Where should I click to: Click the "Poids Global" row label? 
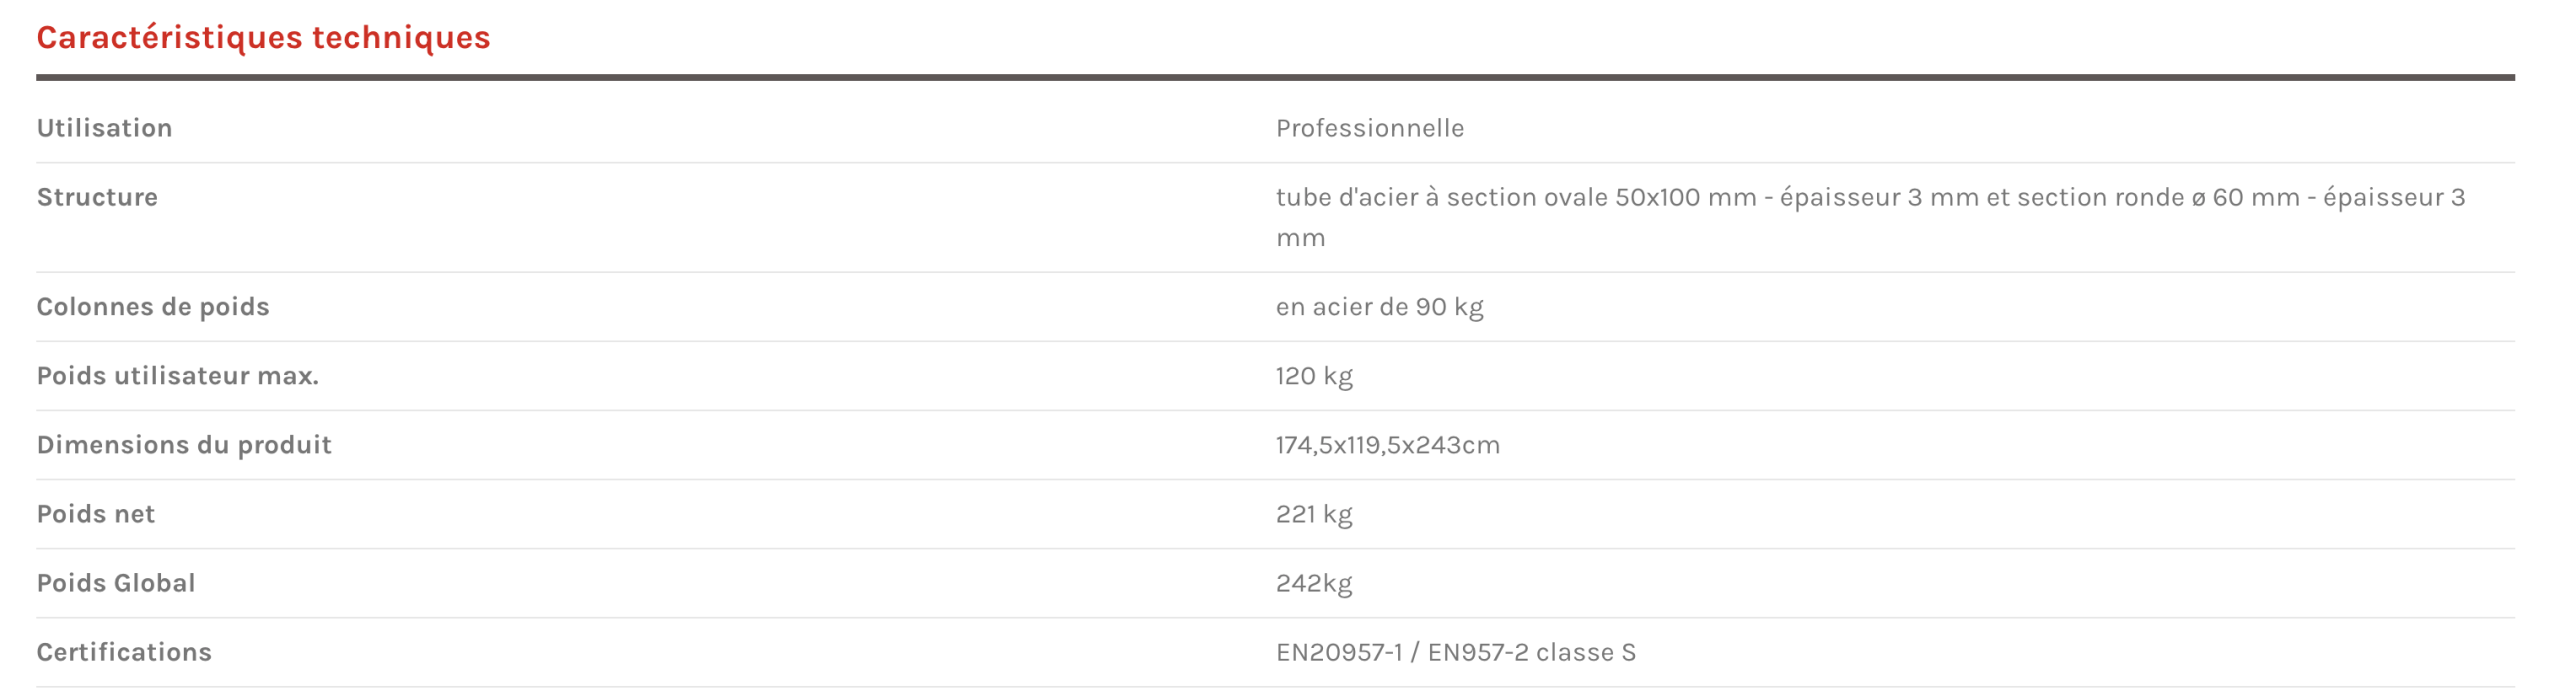tap(116, 582)
